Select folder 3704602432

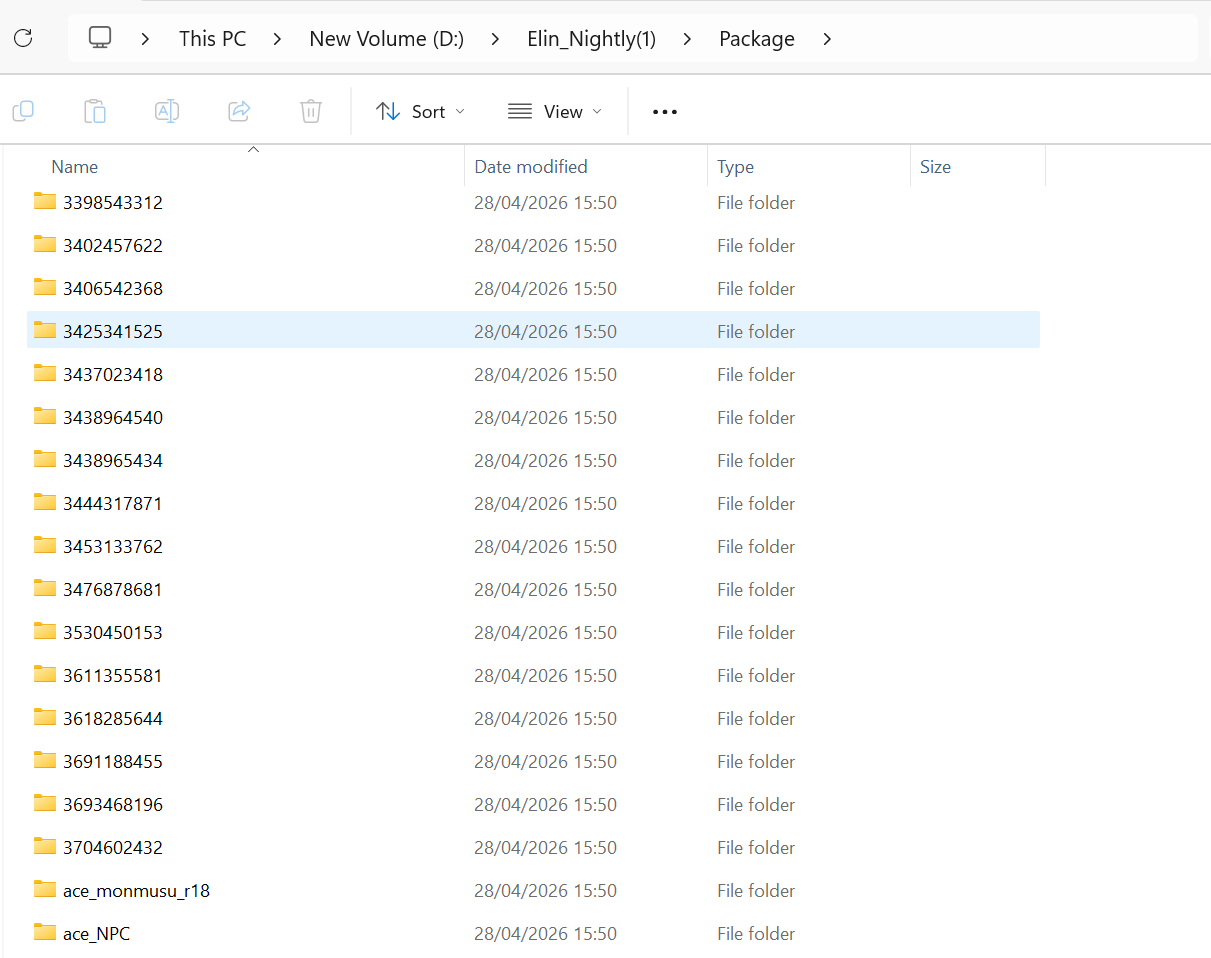pos(533,847)
